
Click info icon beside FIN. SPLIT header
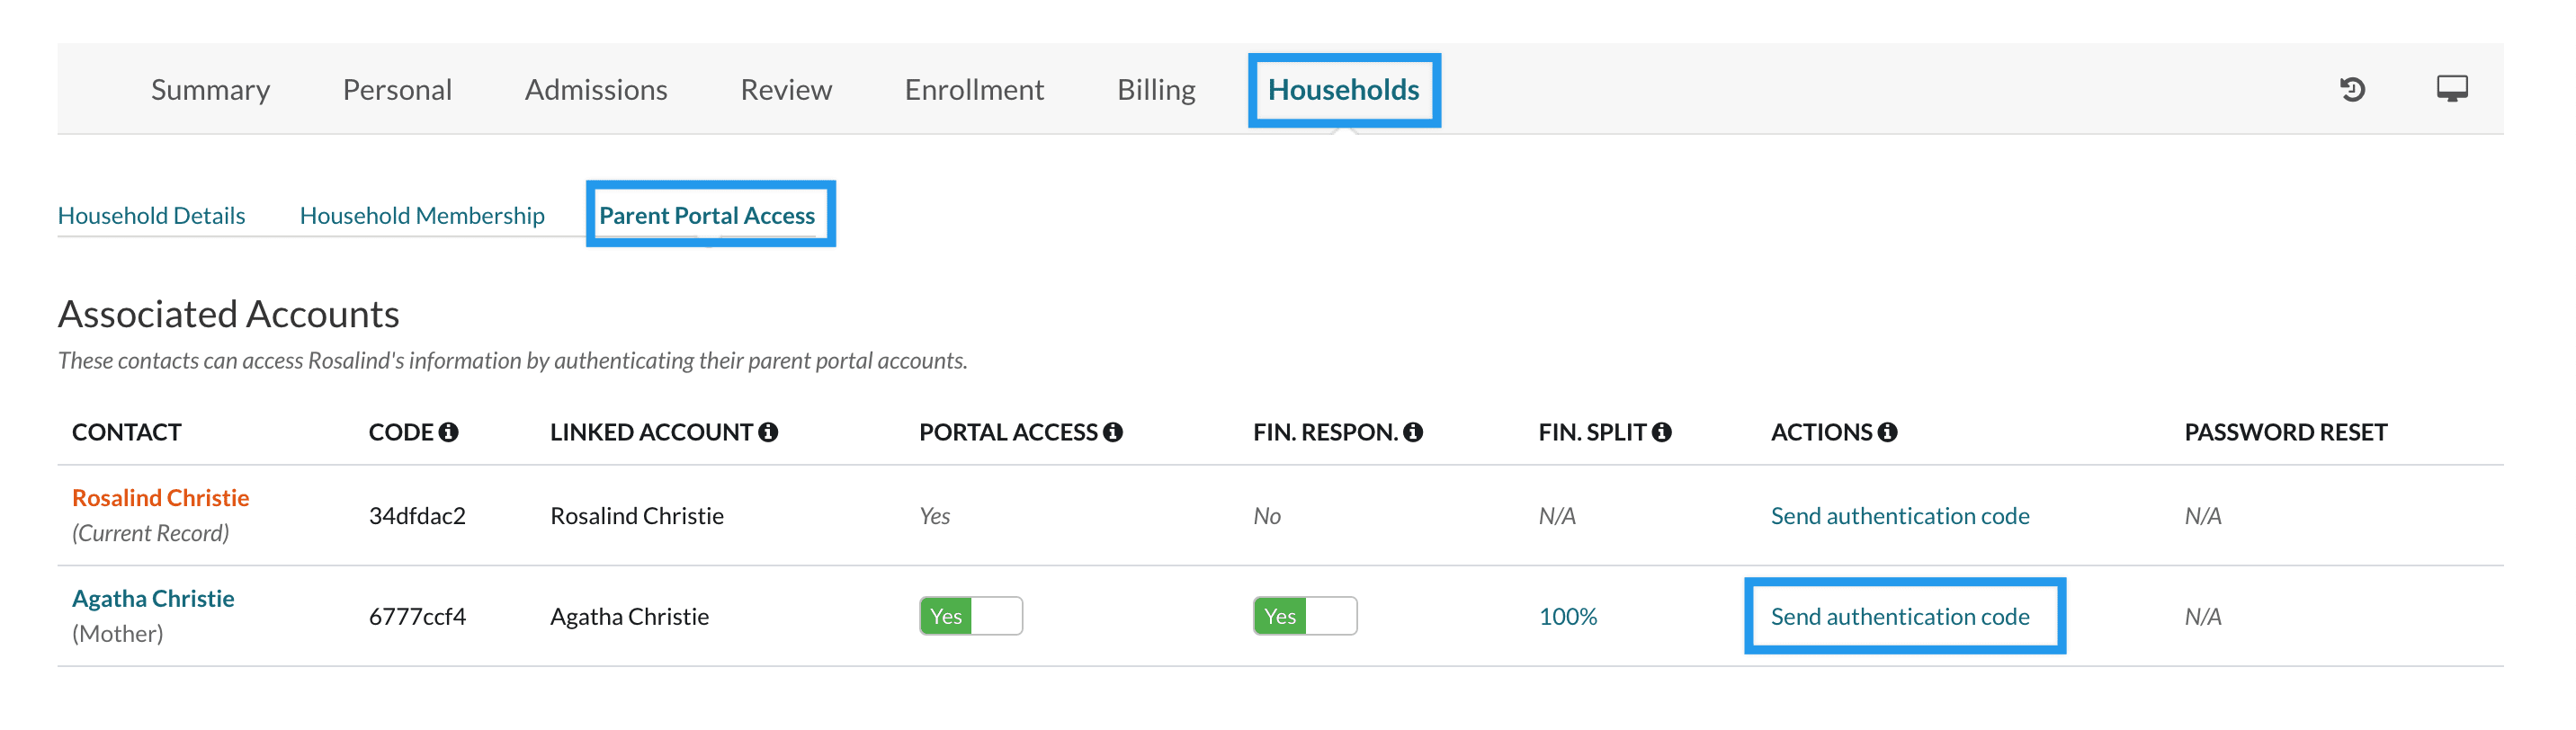[x=1661, y=432]
